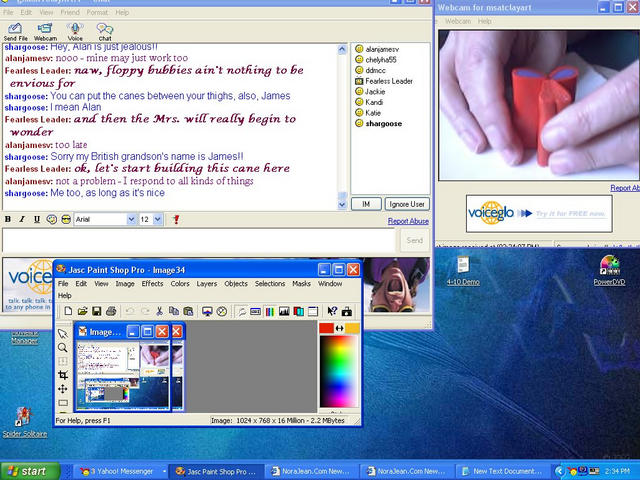Select the Mover tool

[x=62, y=389]
